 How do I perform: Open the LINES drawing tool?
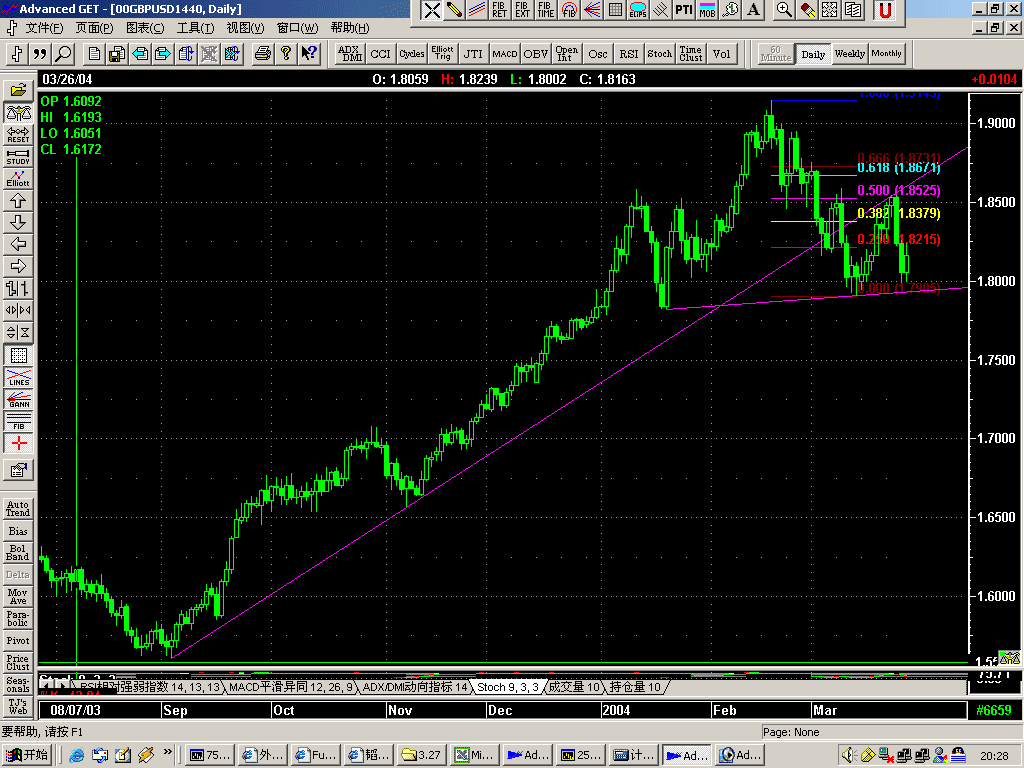18,377
